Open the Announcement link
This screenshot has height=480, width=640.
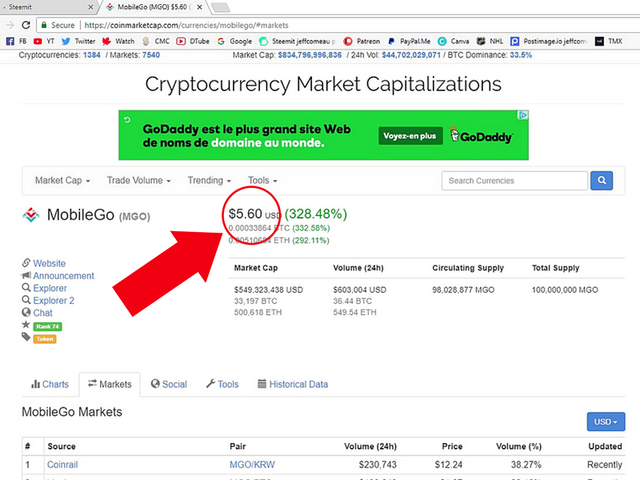click(63, 276)
